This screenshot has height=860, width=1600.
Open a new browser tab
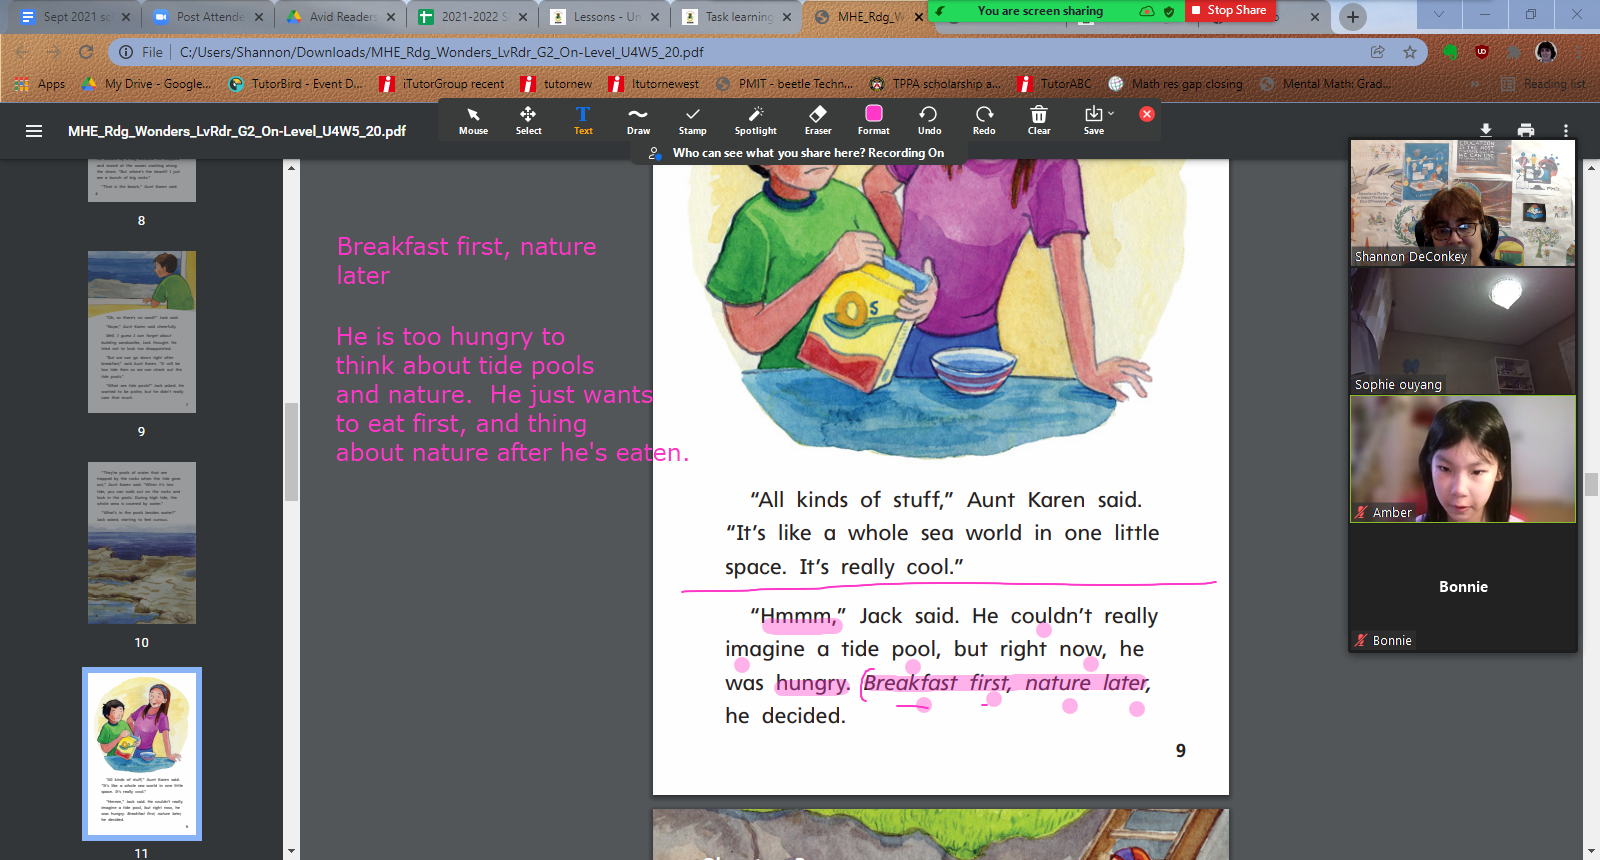[1353, 16]
